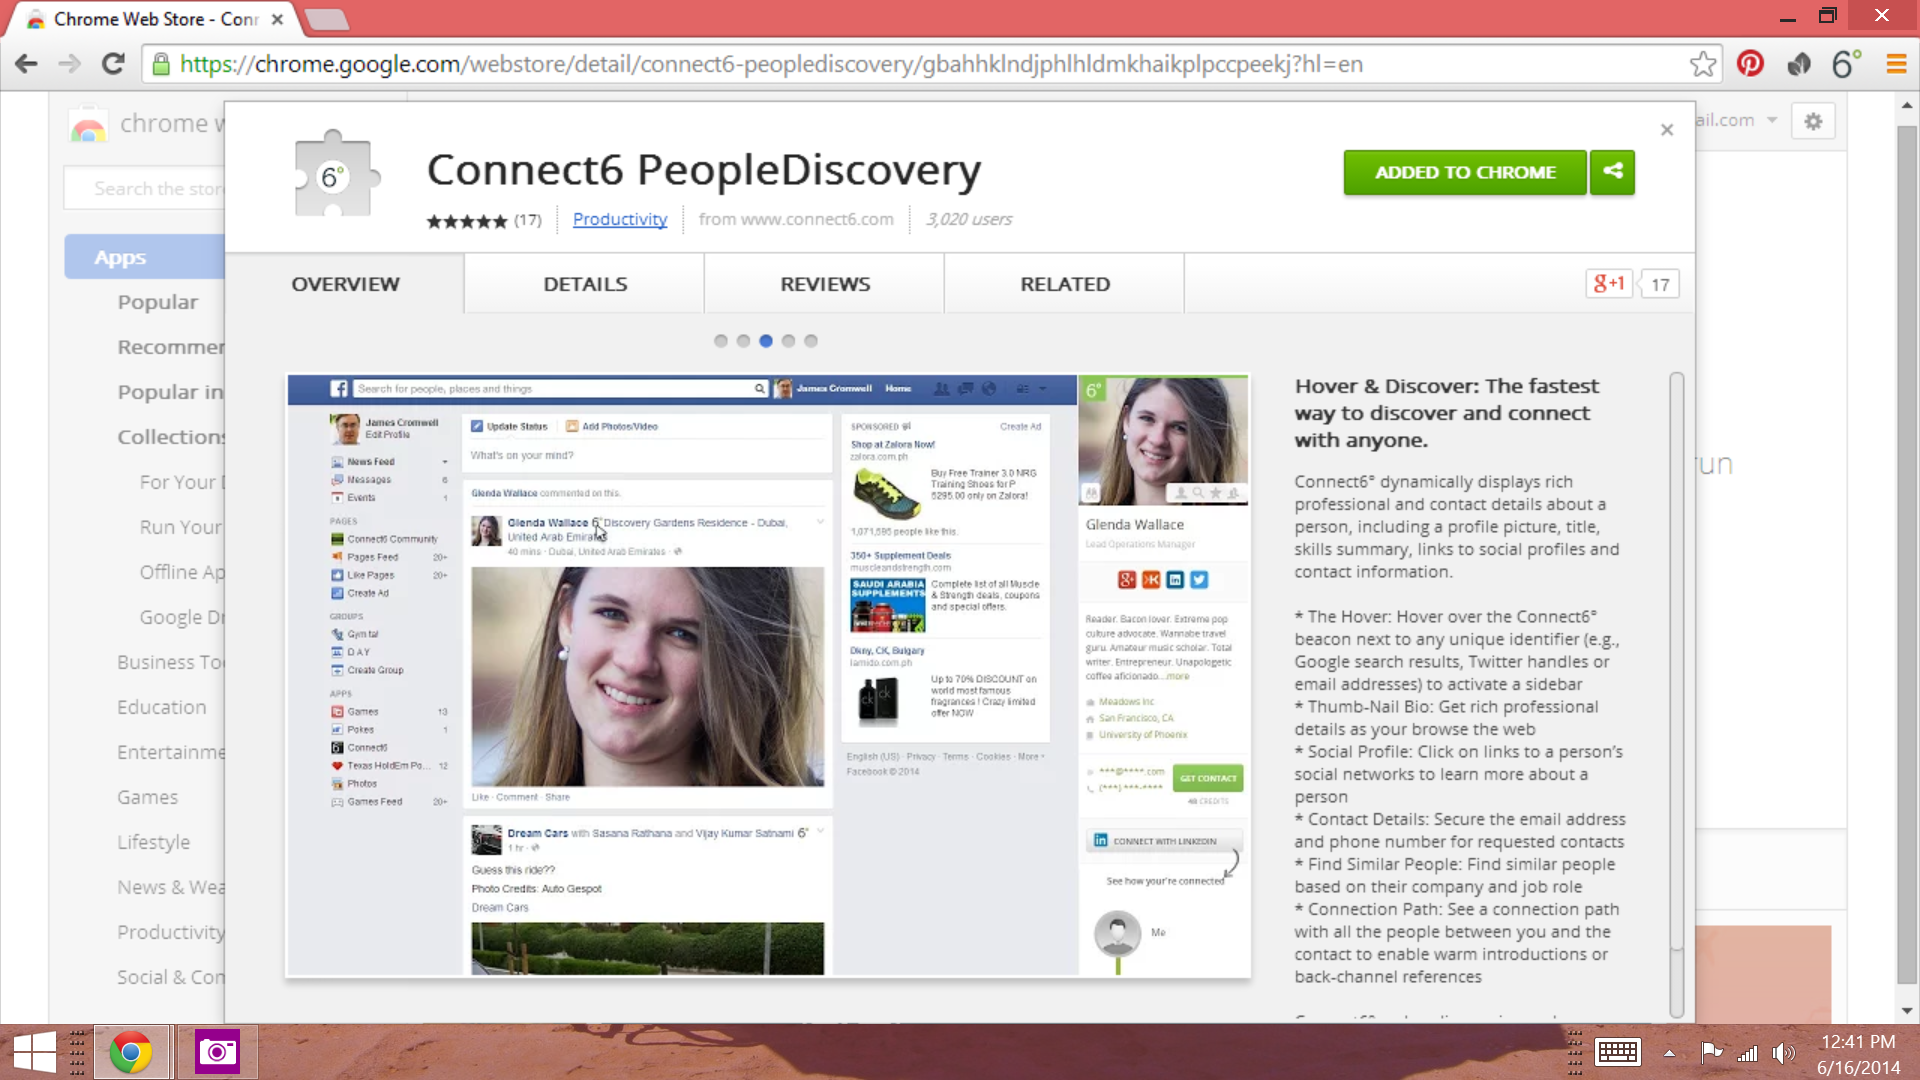Viewport: 1920px width, 1080px height.
Task: Click the +1 count showing 17
Action: 1660,284
